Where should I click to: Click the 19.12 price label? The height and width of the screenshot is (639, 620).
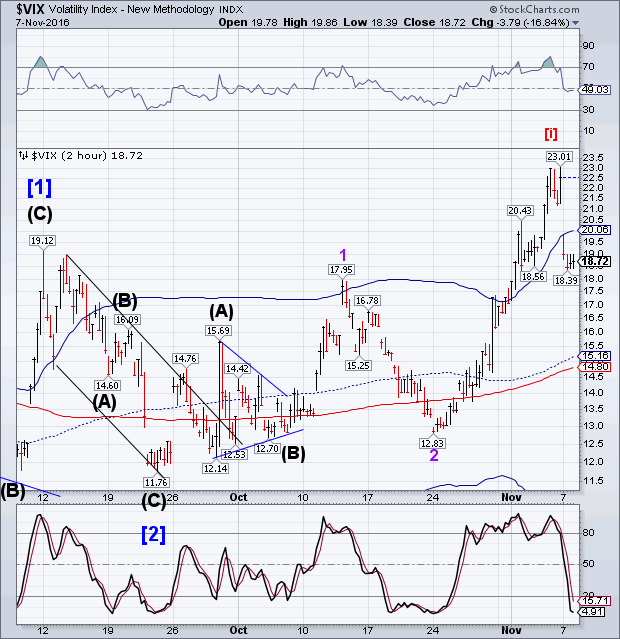42,240
